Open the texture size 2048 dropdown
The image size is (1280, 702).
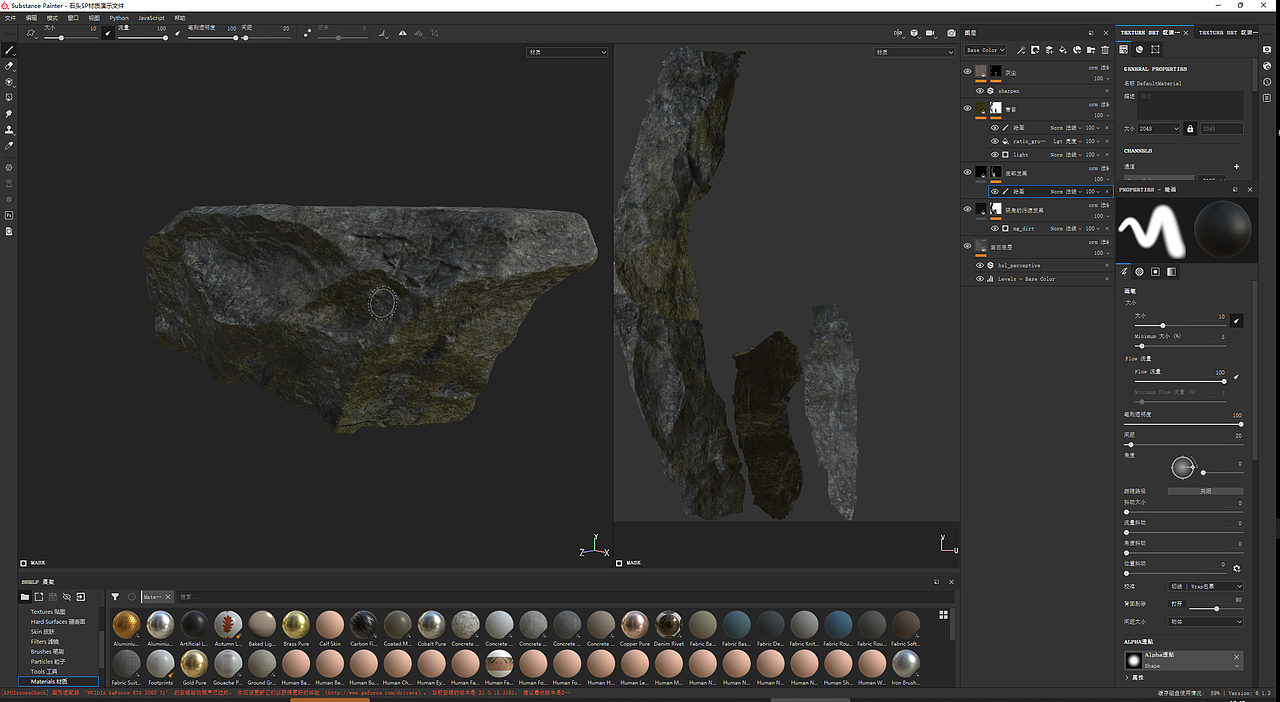(1159, 129)
